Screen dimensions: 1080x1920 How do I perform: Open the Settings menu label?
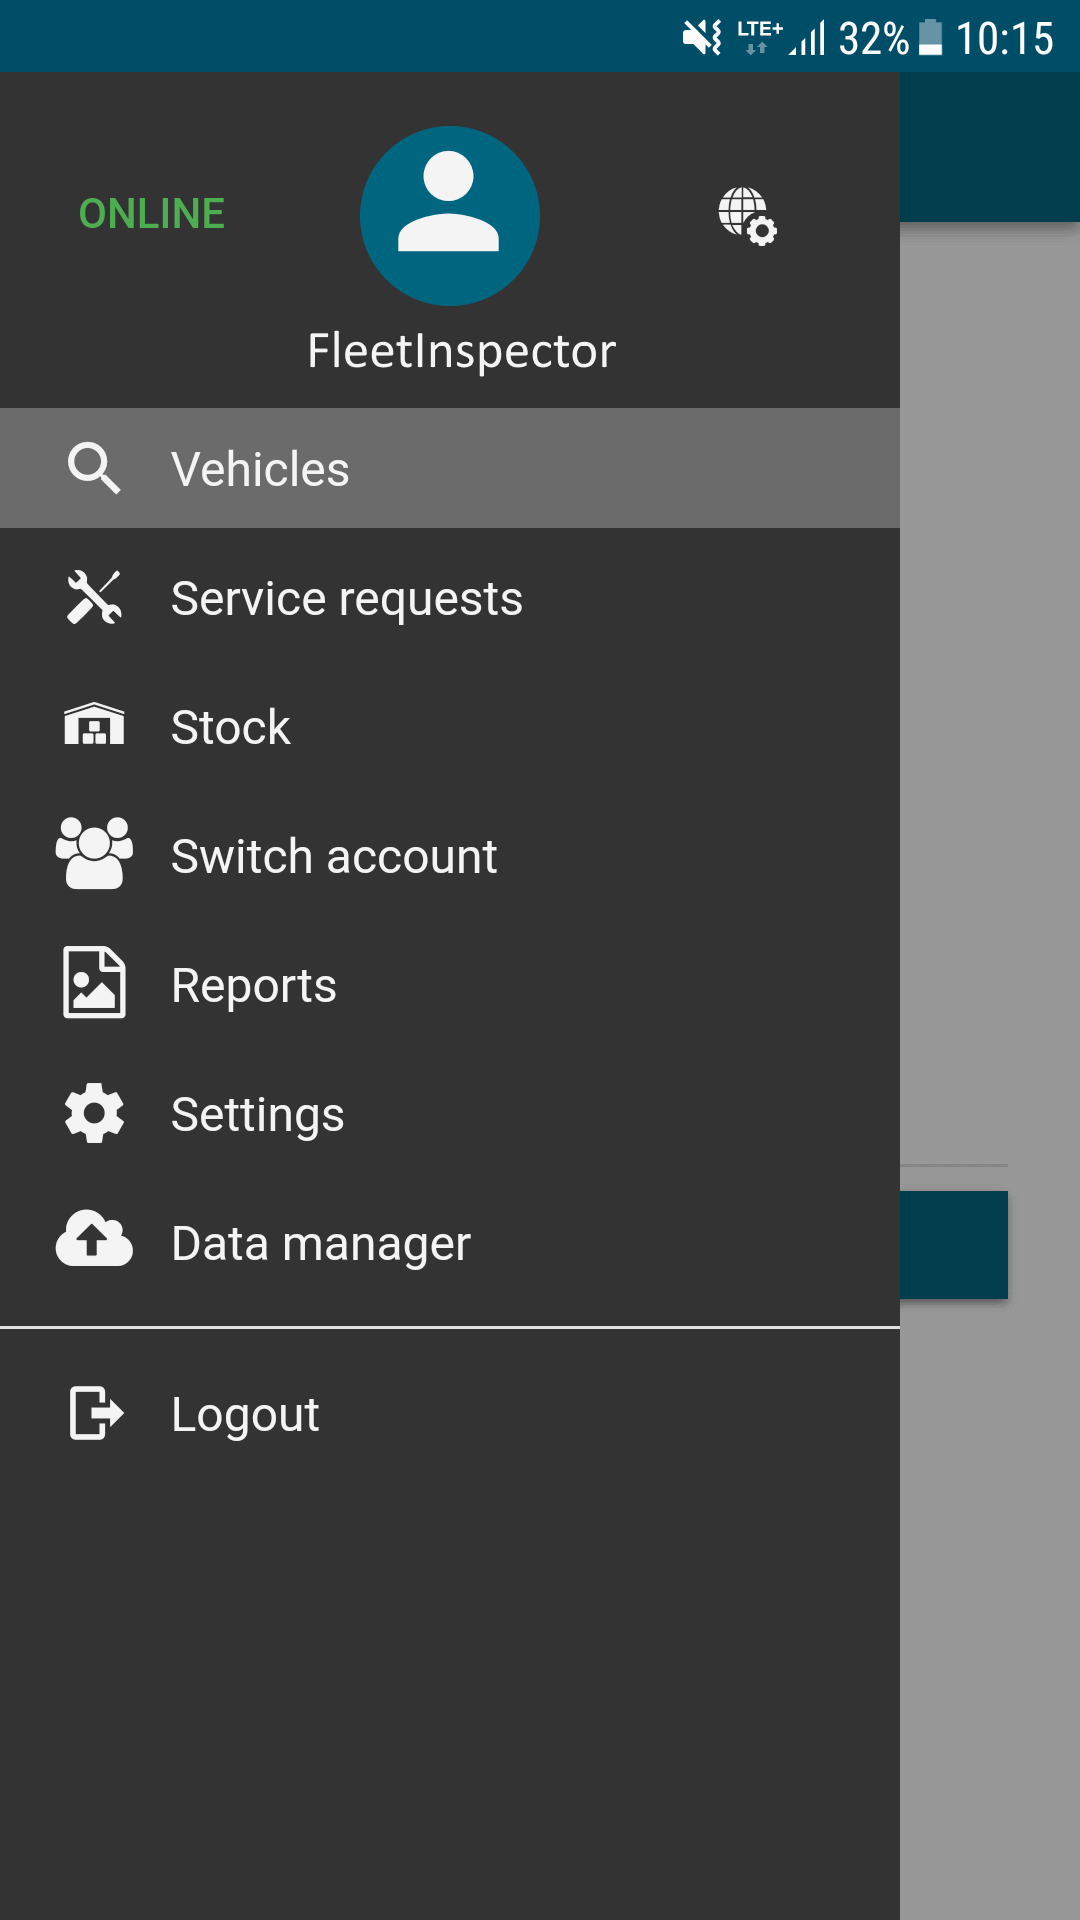(x=258, y=1115)
